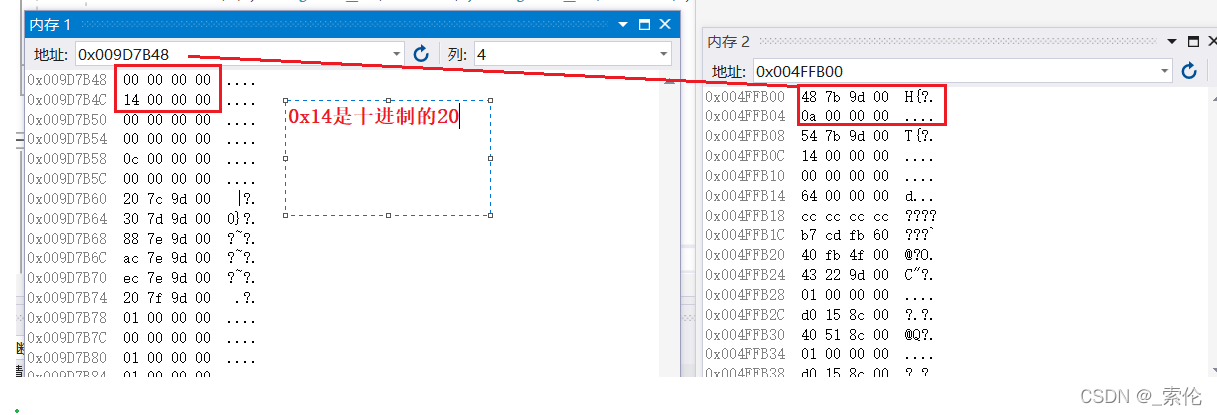Click hex bytes 40 fb 4f 00 in Memory 2
Screen dimensions: 1217x415
[x=845, y=255]
